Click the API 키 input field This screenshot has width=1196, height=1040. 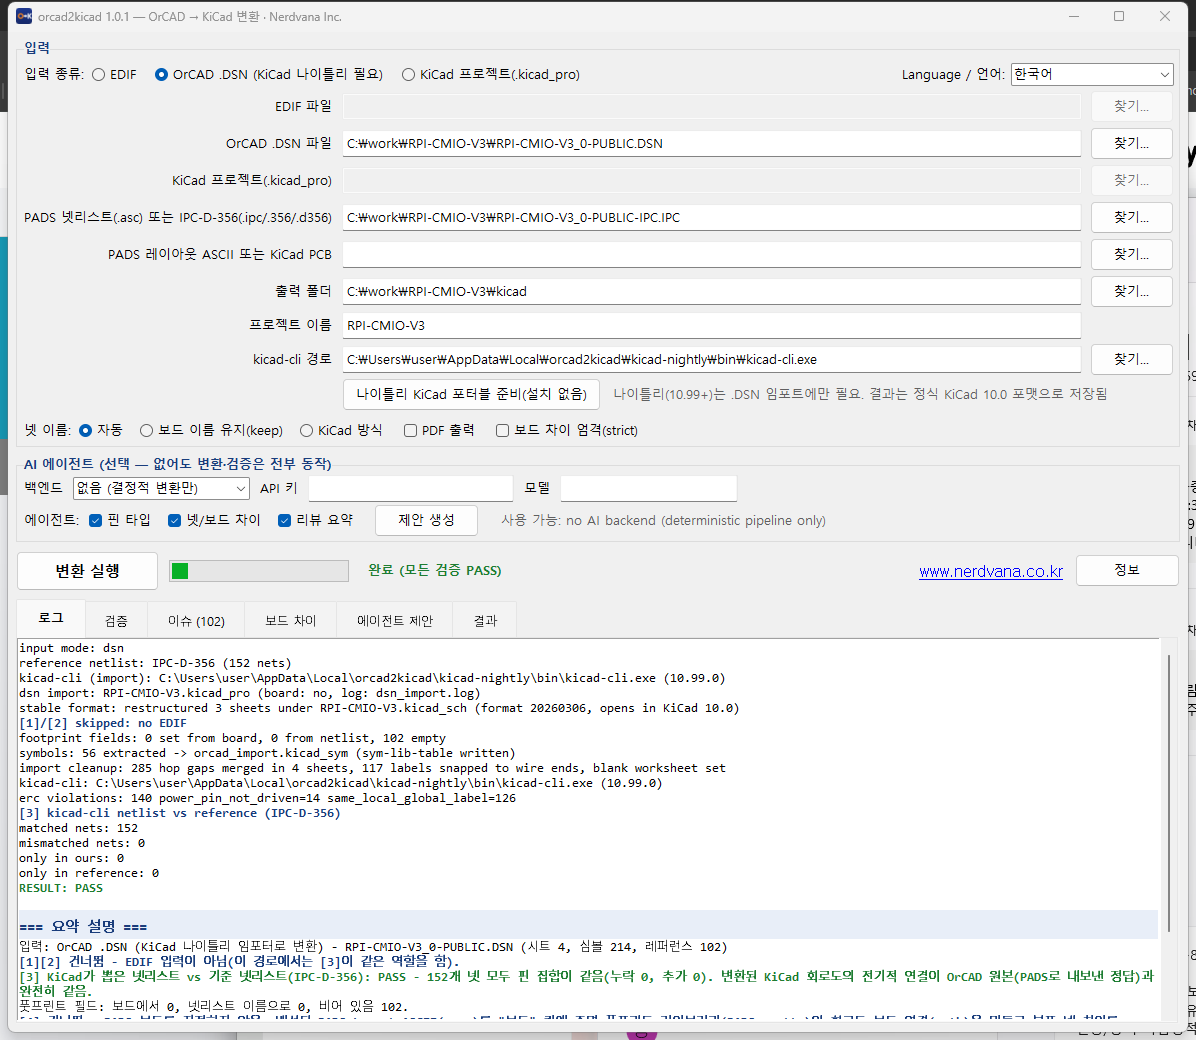[410, 488]
